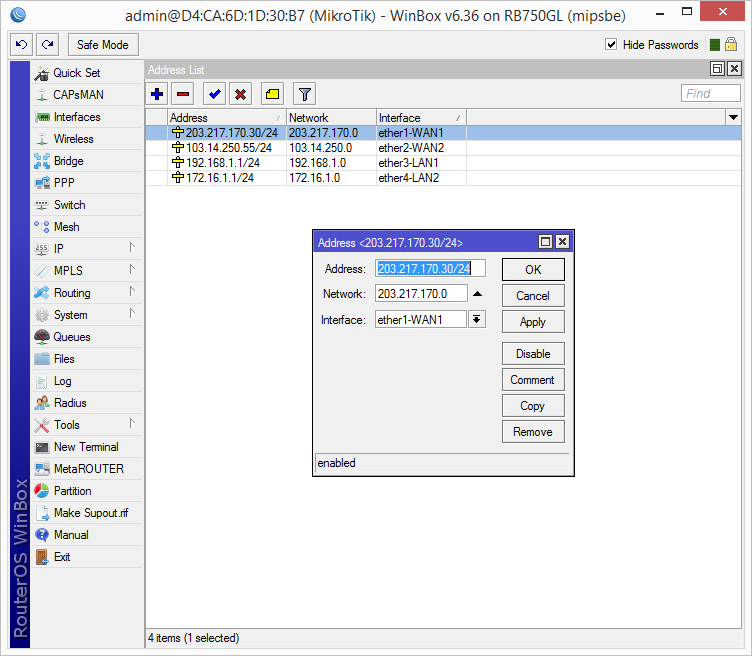The image size is (752, 656).
Task: Select row 103.14.250.55/24
Action: (x=443, y=148)
